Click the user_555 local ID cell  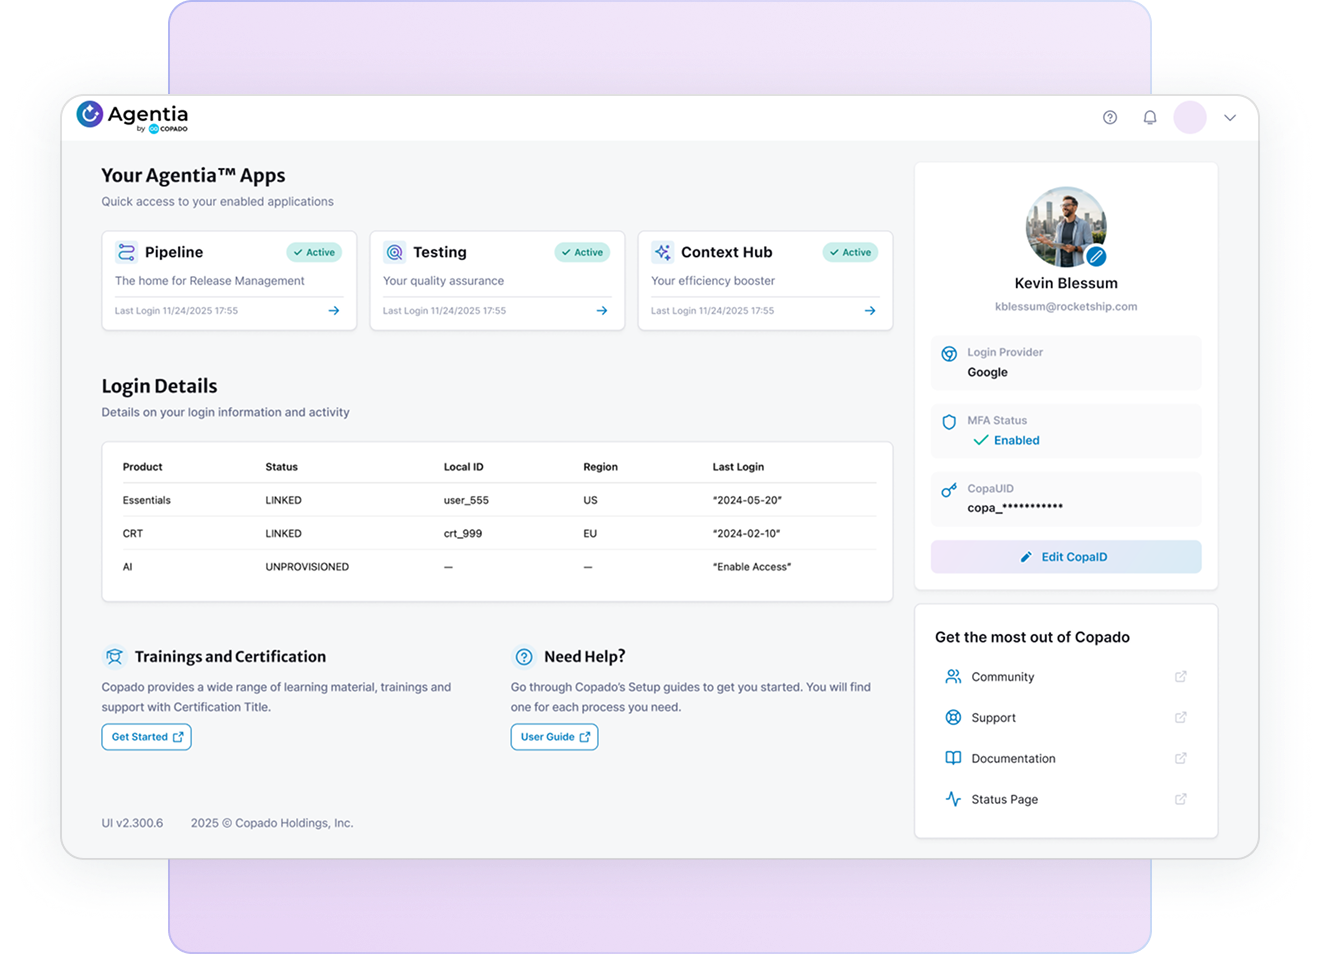466,500
